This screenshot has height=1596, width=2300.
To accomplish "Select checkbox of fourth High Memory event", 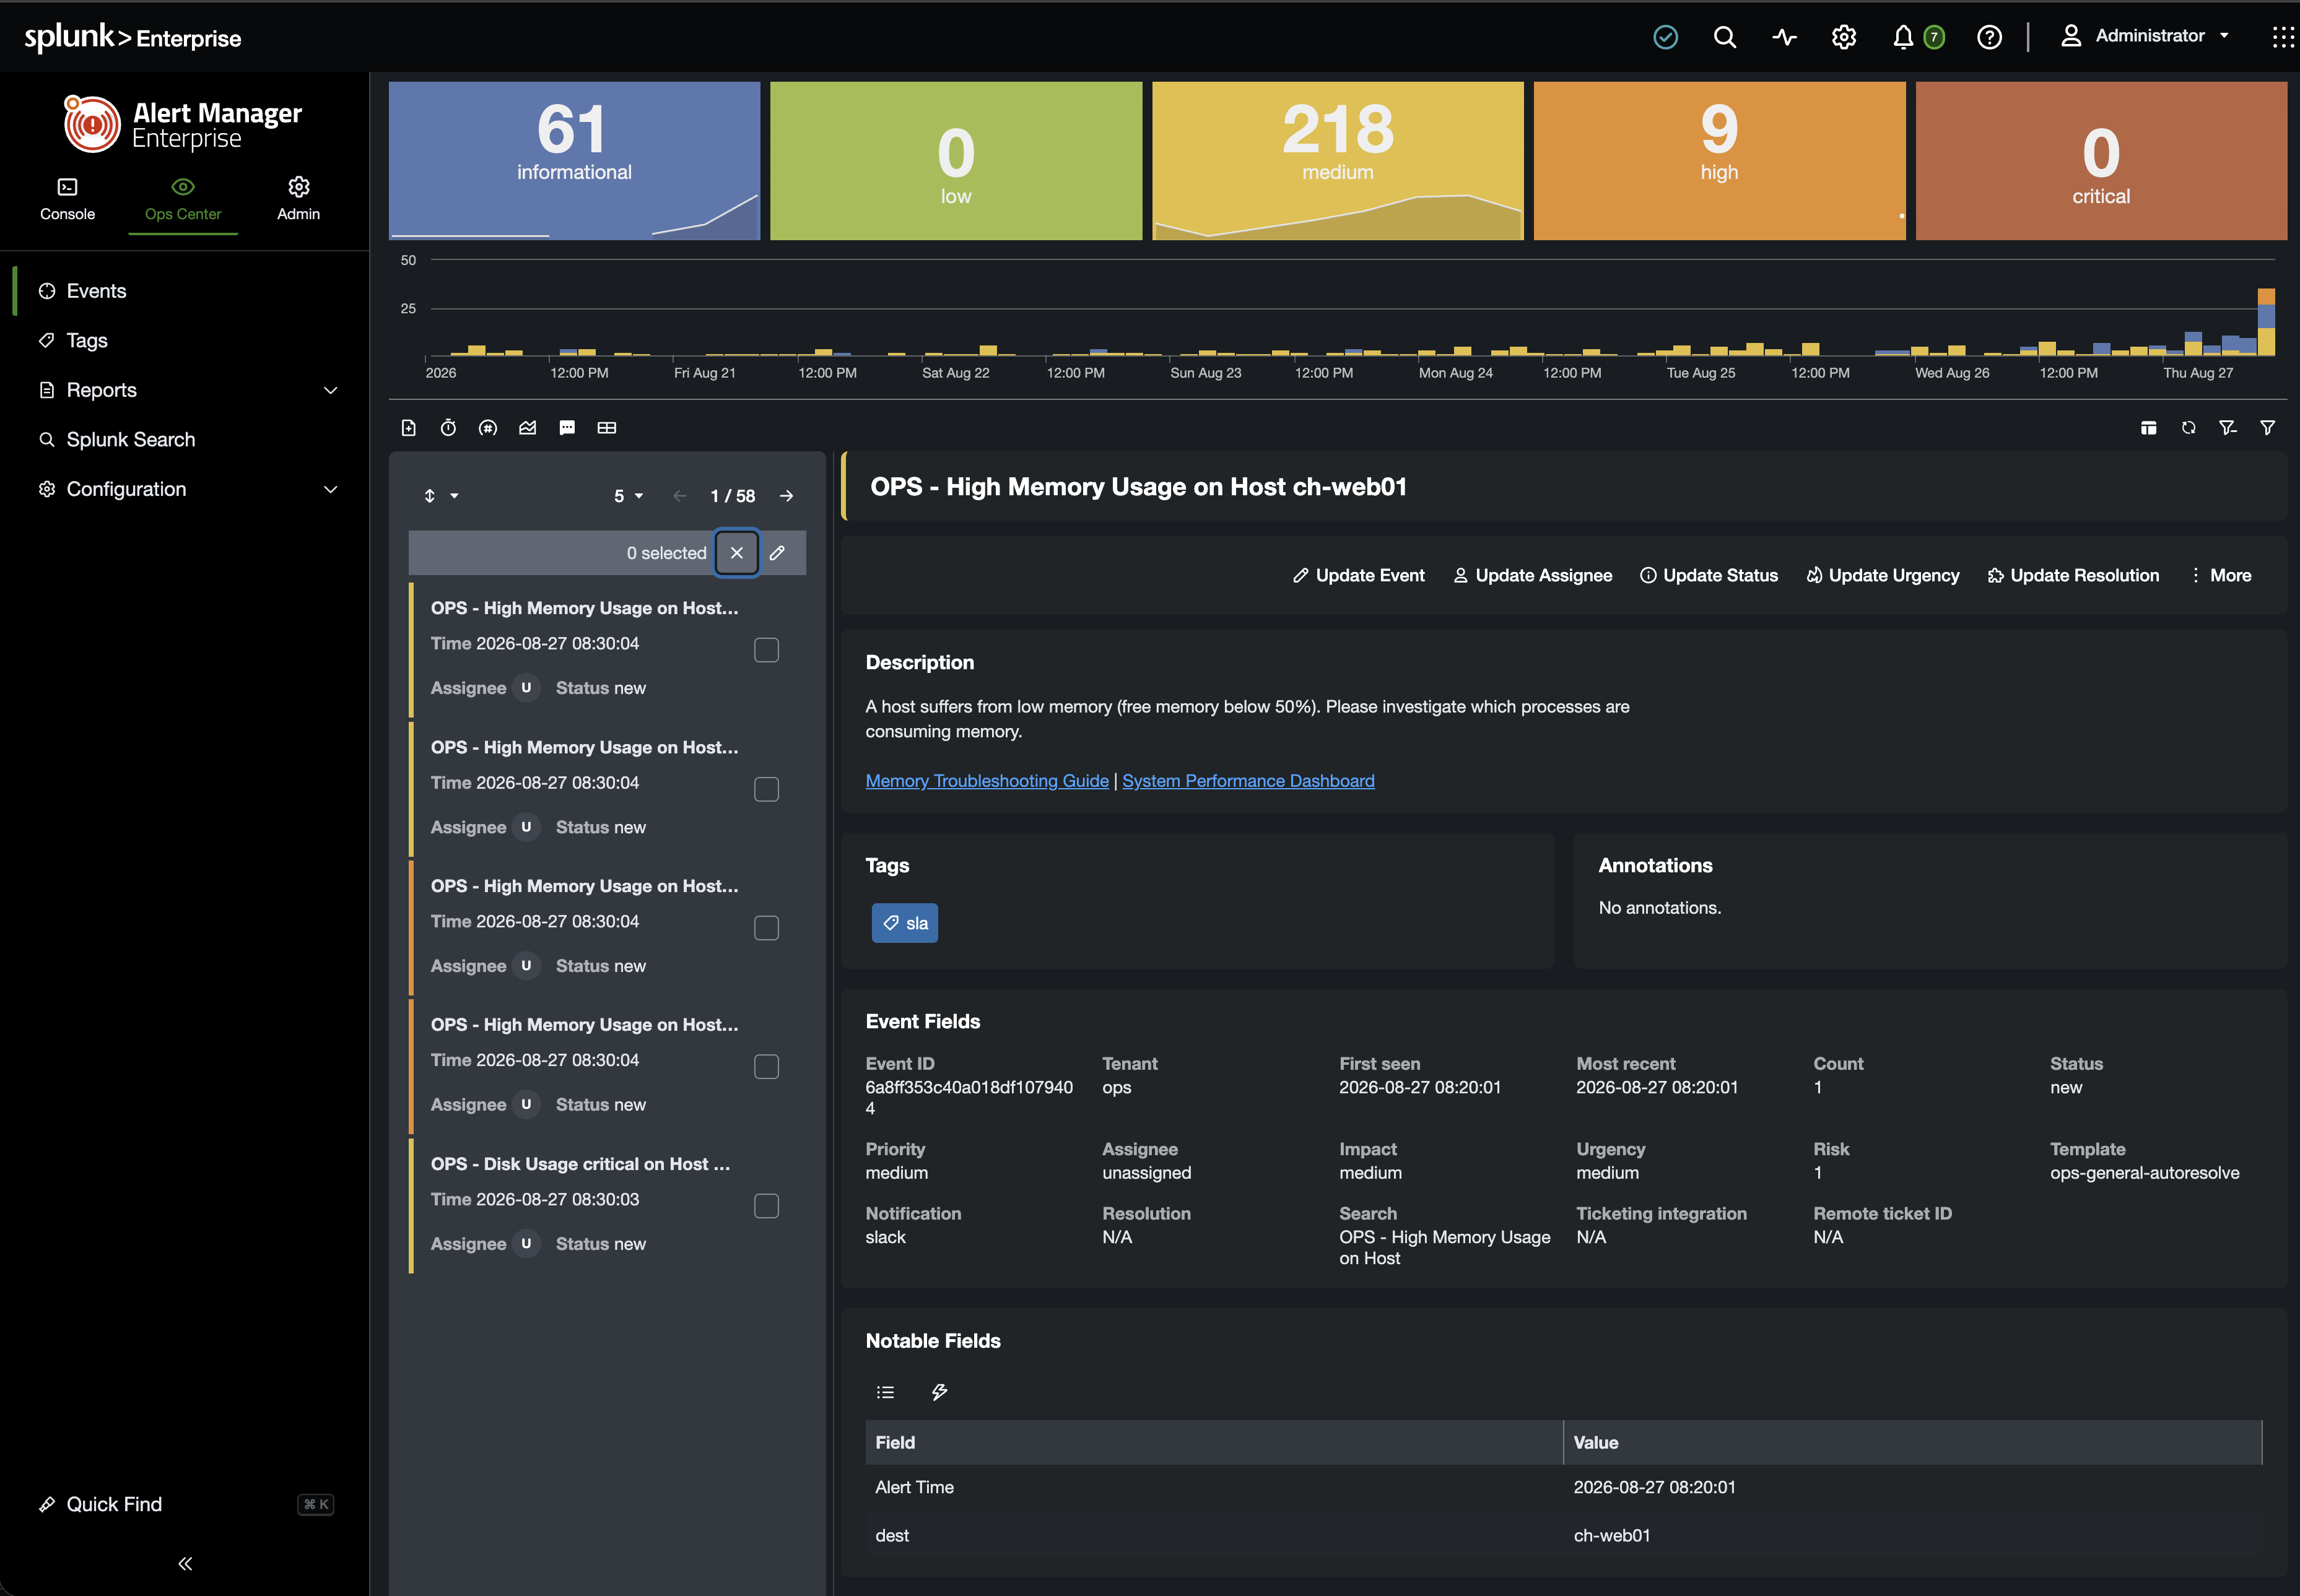I will click(x=767, y=1067).
